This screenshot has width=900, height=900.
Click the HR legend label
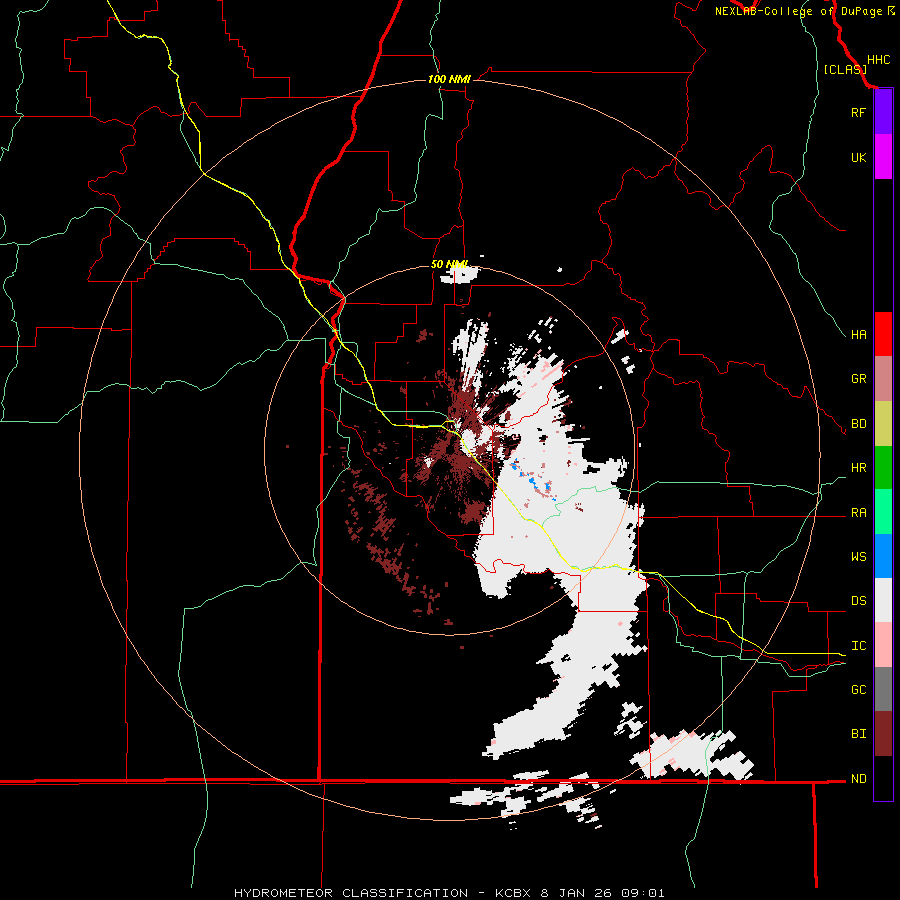(x=858, y=468)
